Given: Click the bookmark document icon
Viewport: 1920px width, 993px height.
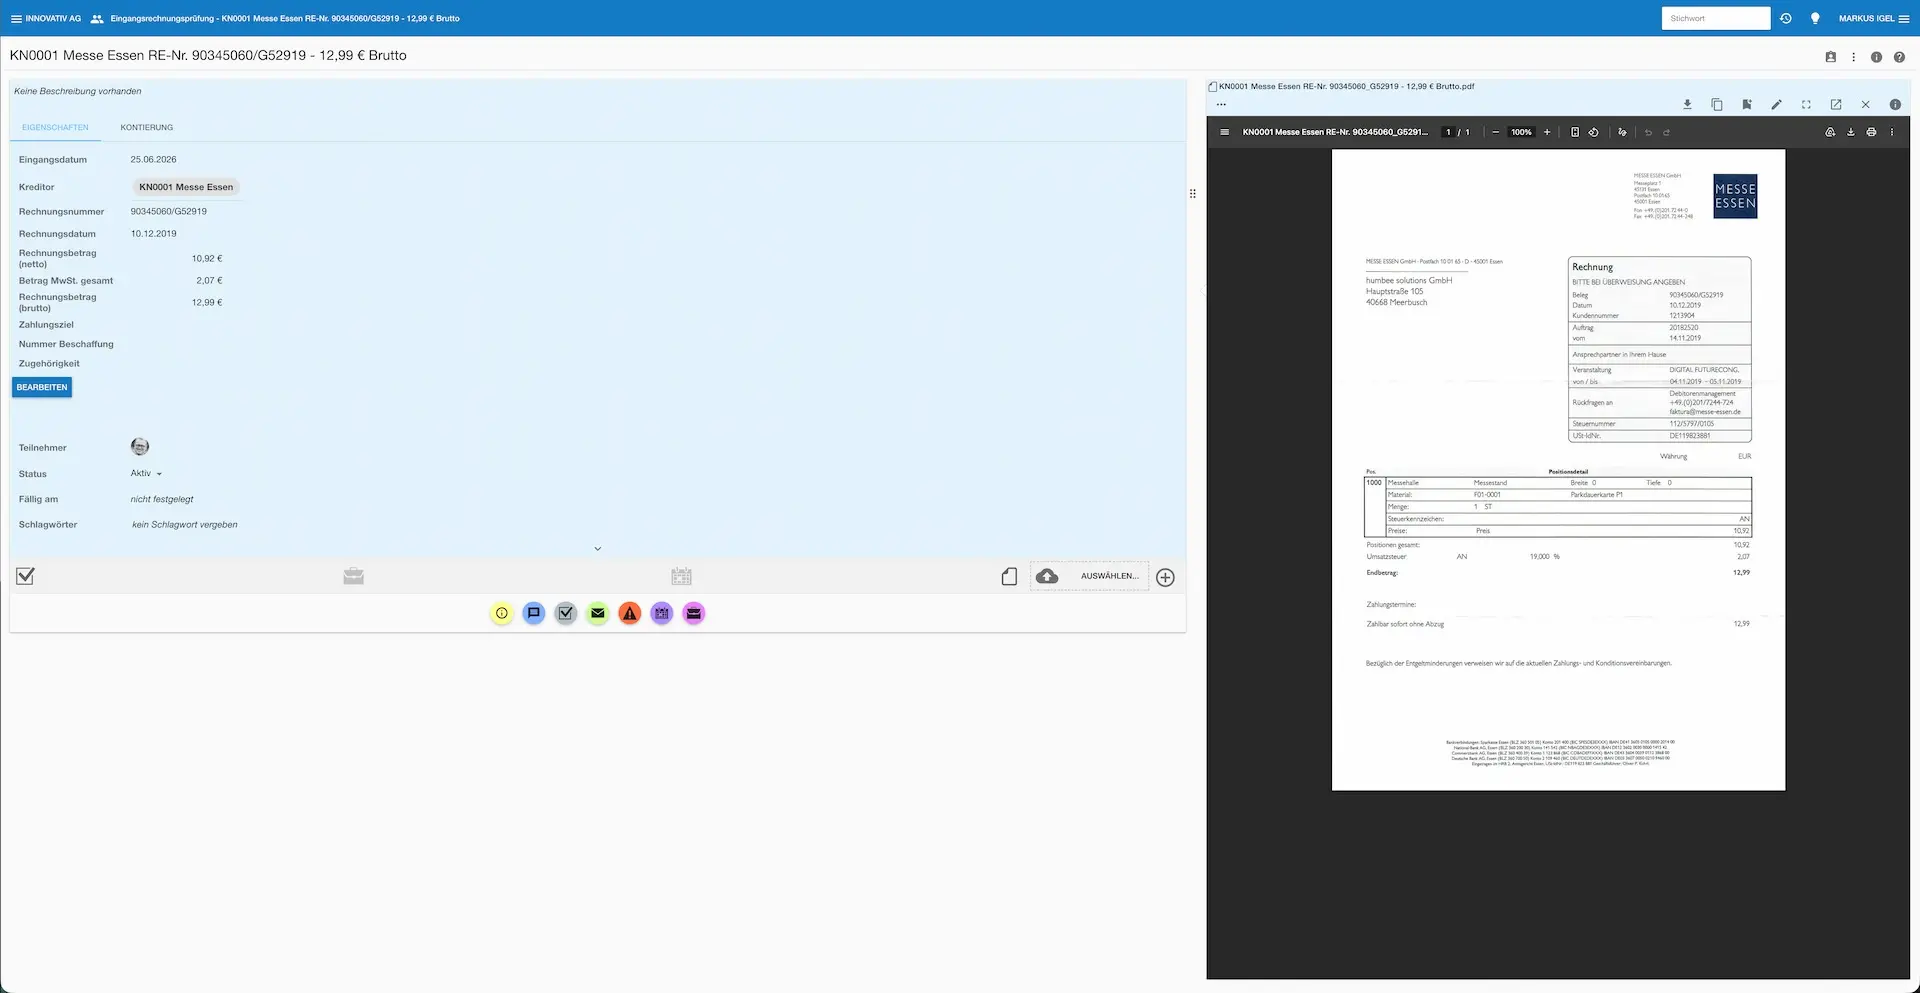Looking at the screenshot, I should coord(1747,104).
